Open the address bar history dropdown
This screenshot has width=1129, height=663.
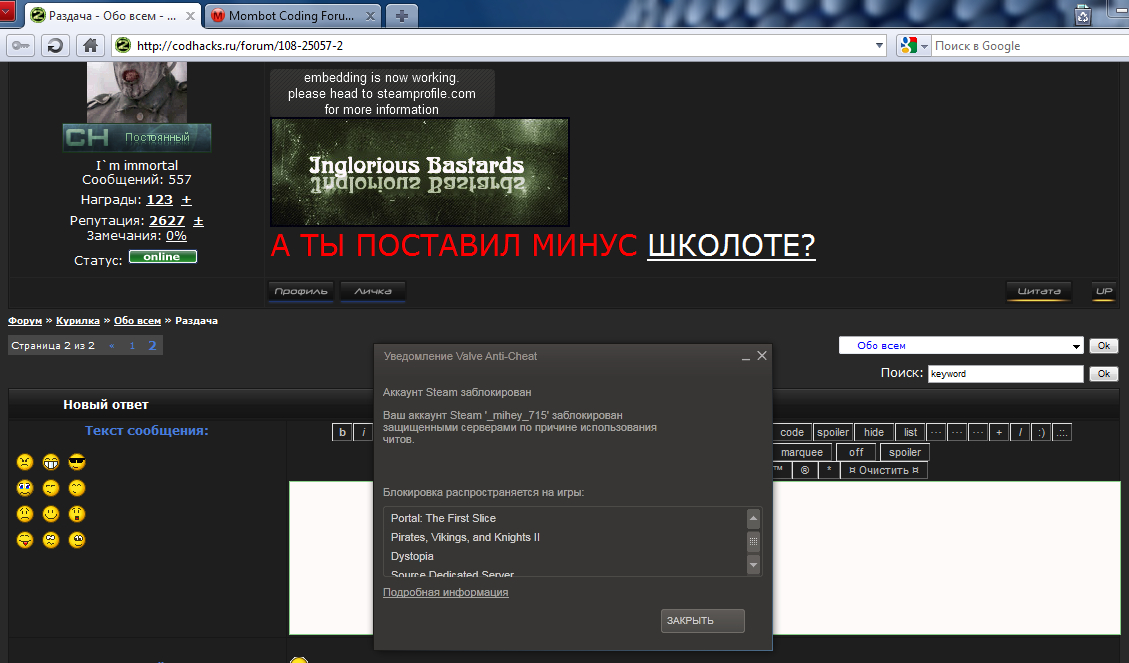coord(879,45)
